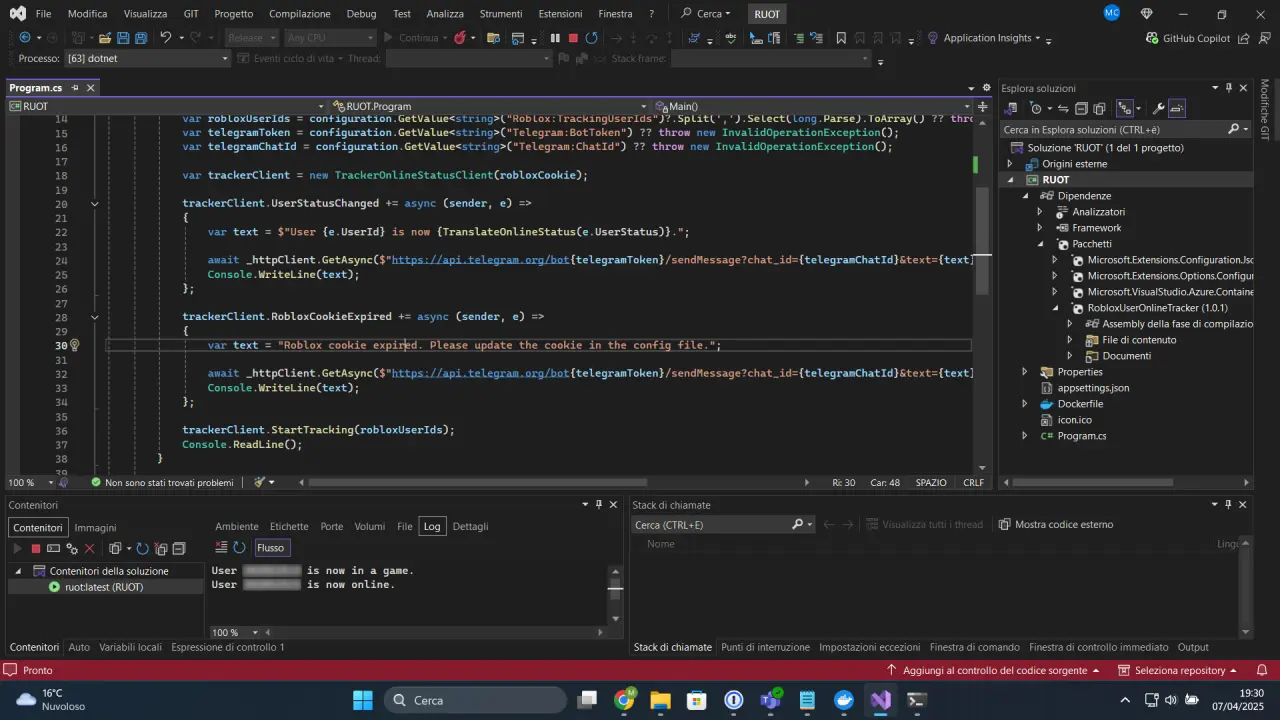Image resolution: width=1280 pixels, height=720 pixels.
Task: Open the RUOT.Program type dropdown
Action: pyautogui.click(x=493, y=106)
